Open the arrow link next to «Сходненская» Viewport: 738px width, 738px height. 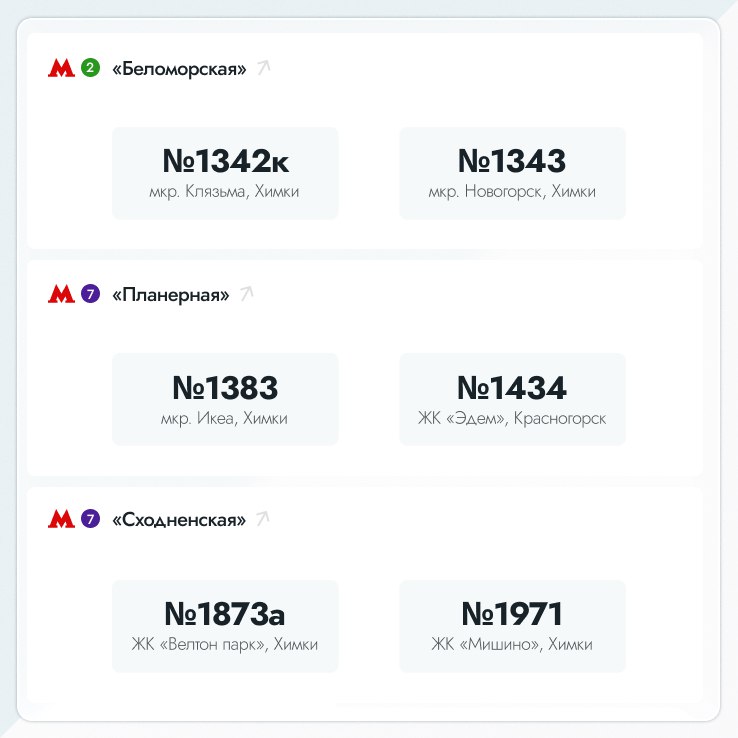(x=264, y=519)
